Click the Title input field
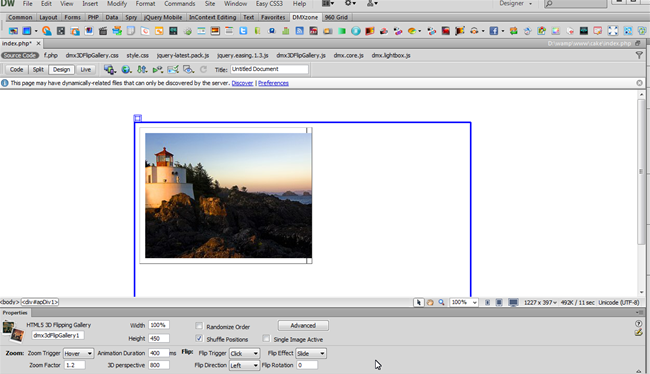This screenshot has width=650, height=374. 269,69
